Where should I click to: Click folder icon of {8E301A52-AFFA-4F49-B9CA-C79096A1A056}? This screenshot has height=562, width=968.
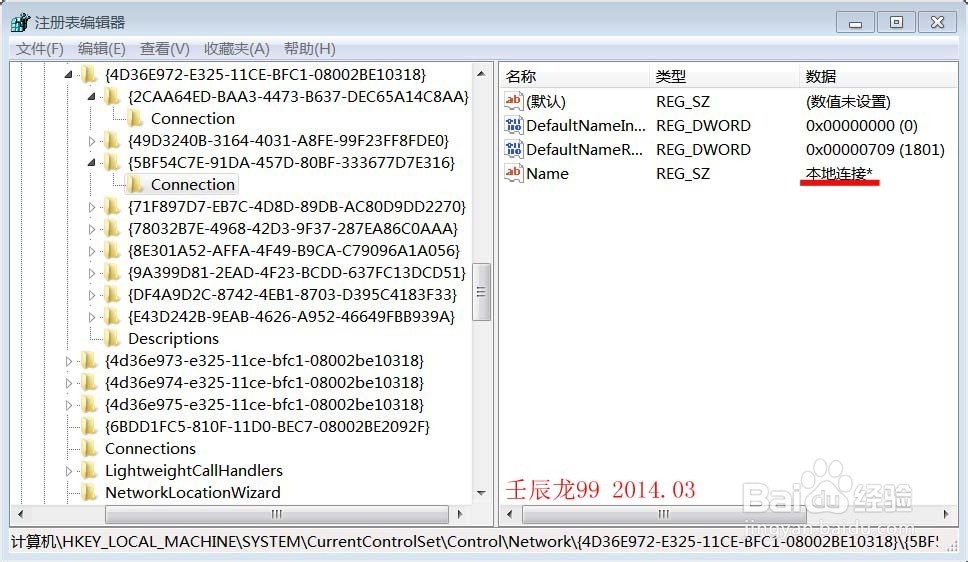(x=112, y=251)
